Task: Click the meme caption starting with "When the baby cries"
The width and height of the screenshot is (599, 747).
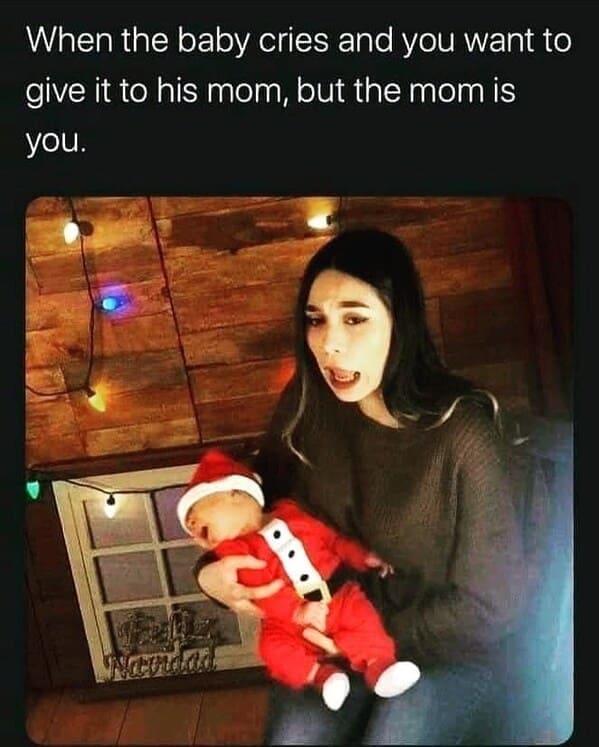Action: coord(299,90)
